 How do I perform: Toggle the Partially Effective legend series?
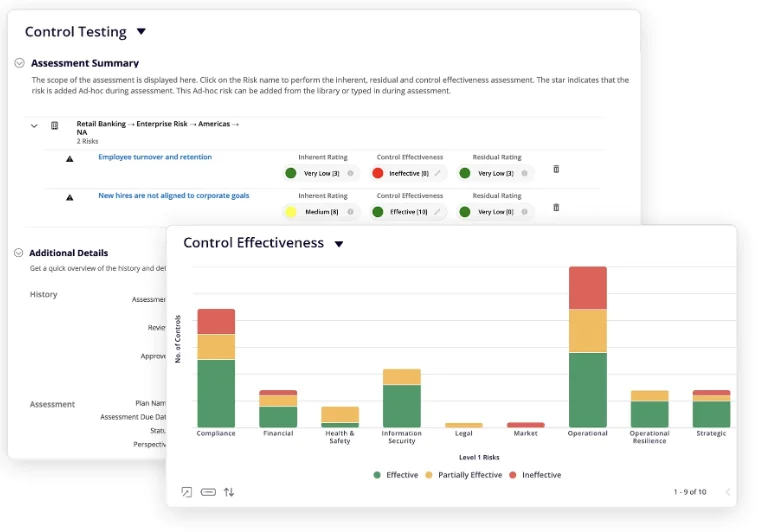tap(464, 475)
